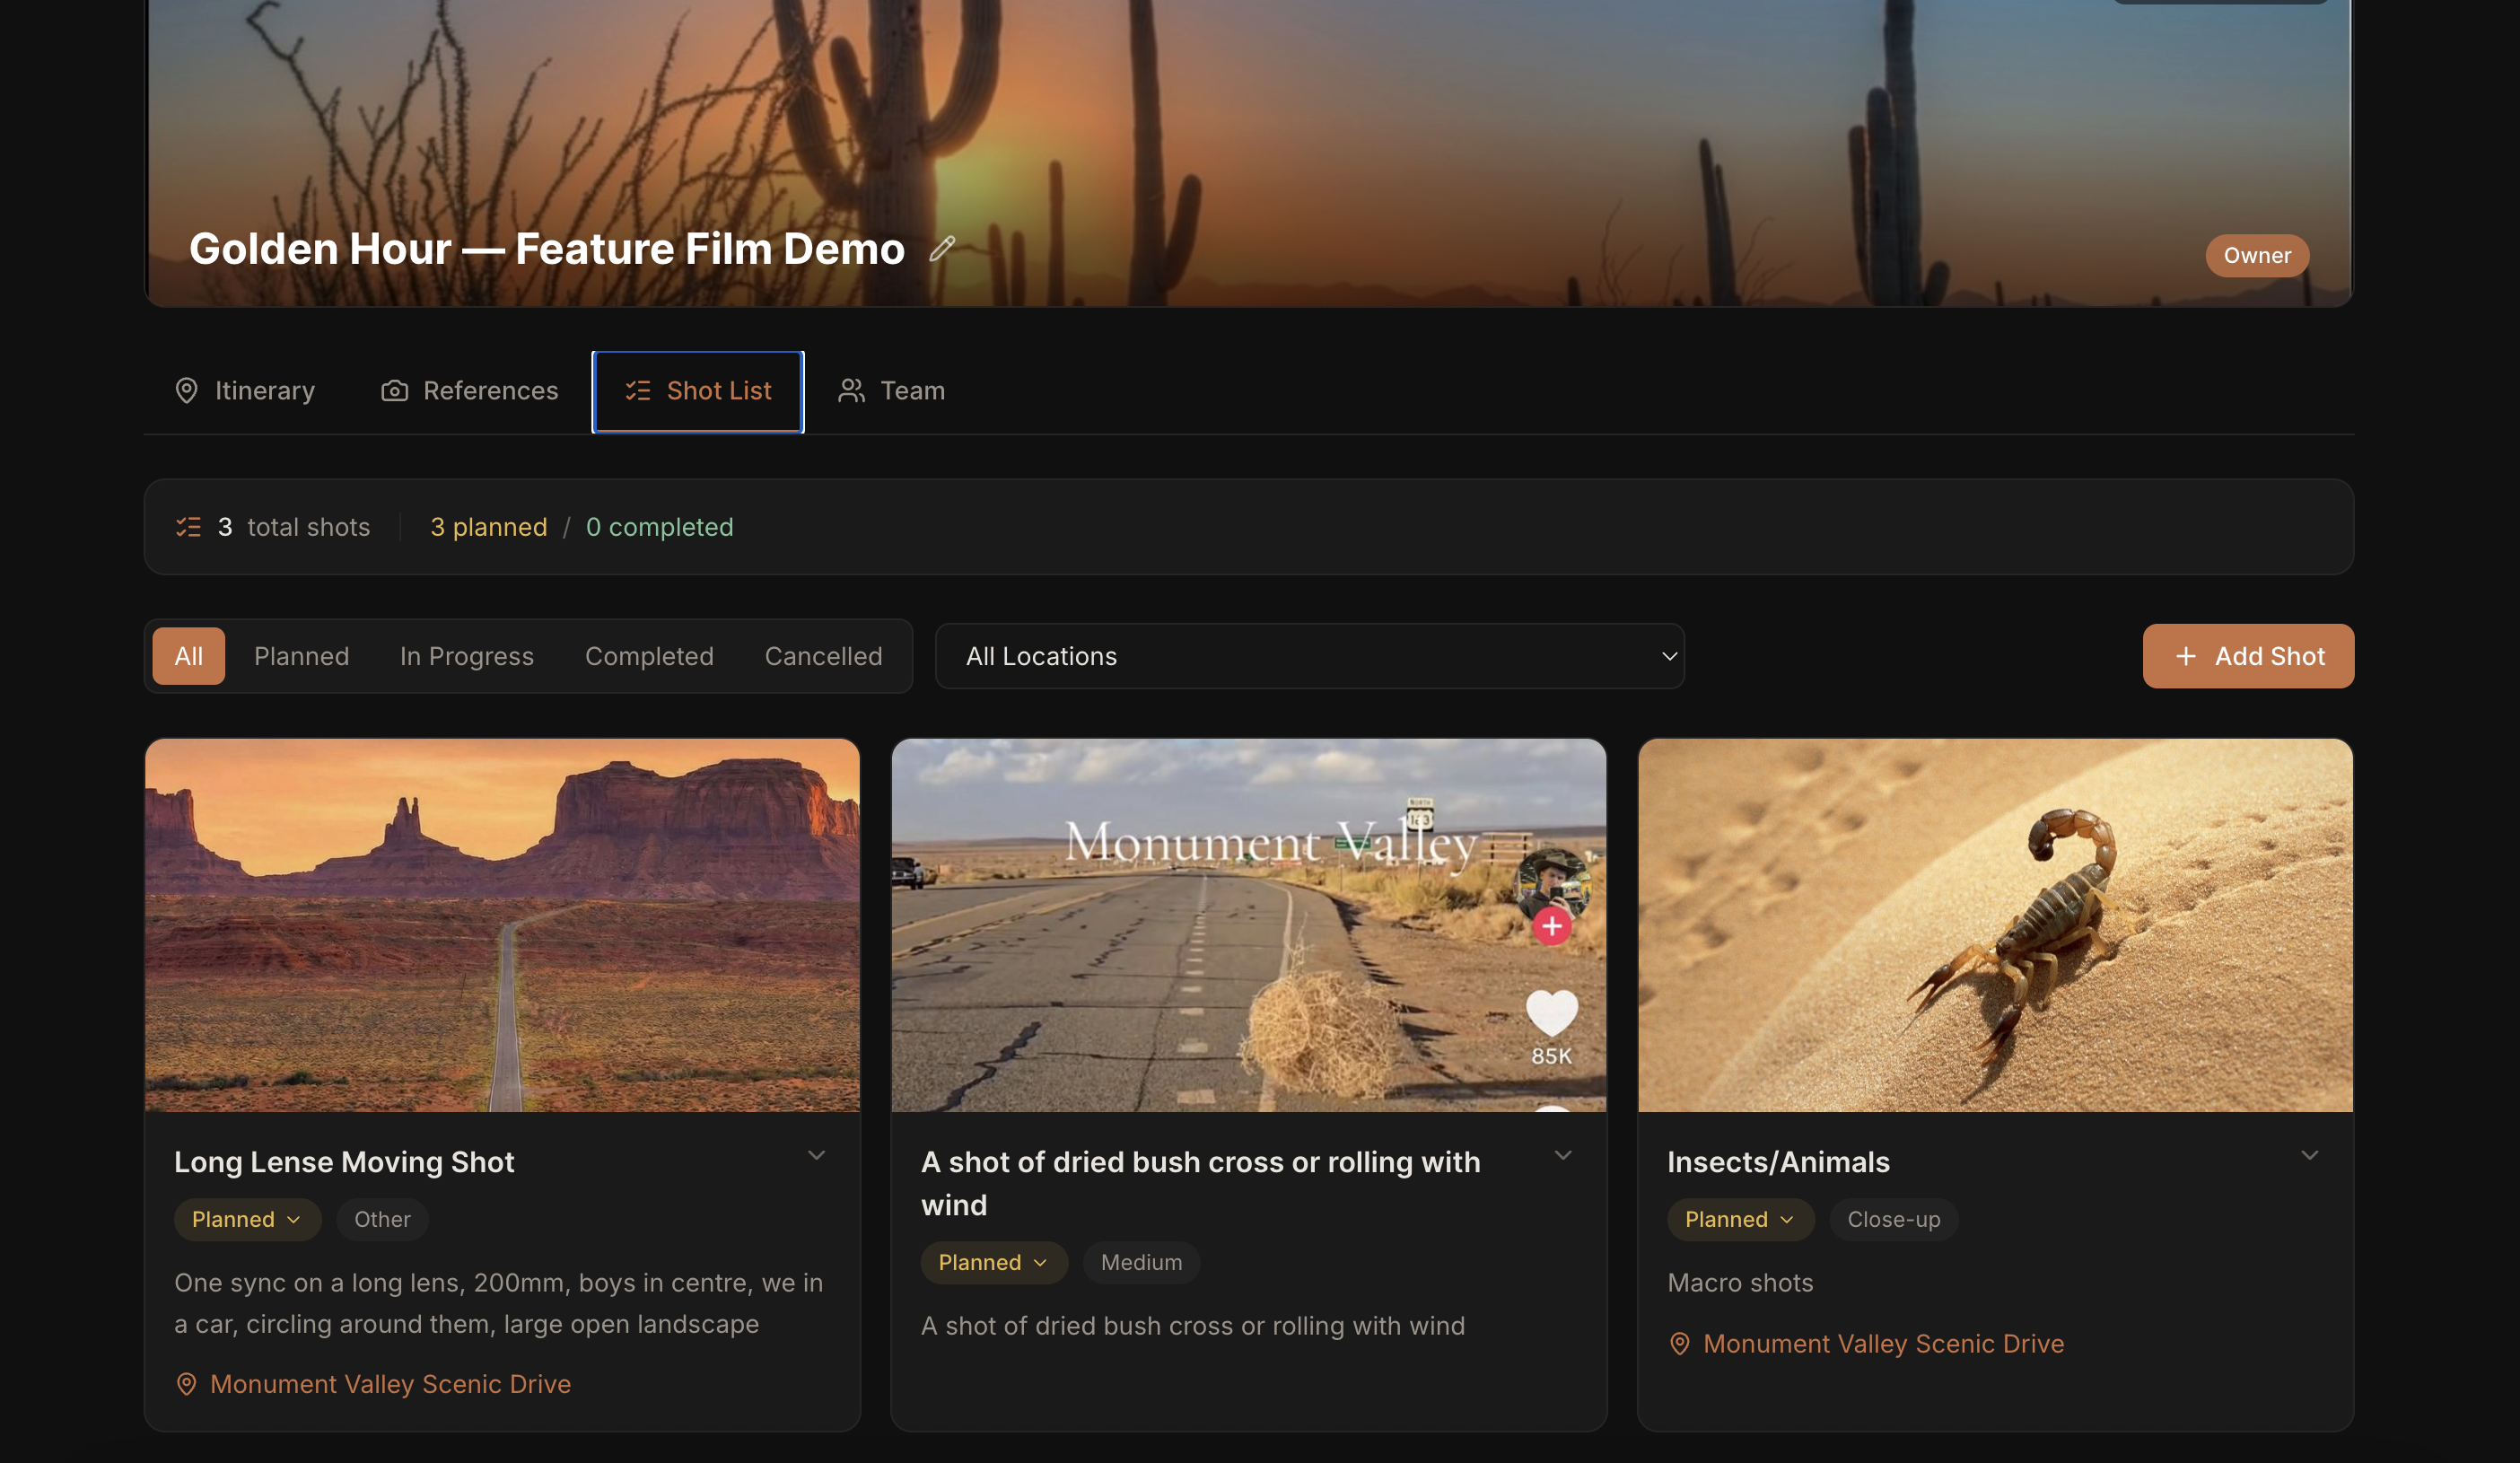Switch to the Cancelled filter
Screen dimensions: 2520x1463
point(823,656)
